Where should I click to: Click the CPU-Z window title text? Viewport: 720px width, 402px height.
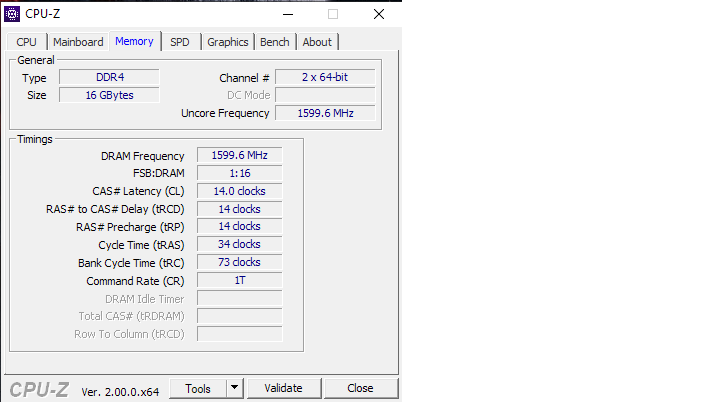coord(43,14)
